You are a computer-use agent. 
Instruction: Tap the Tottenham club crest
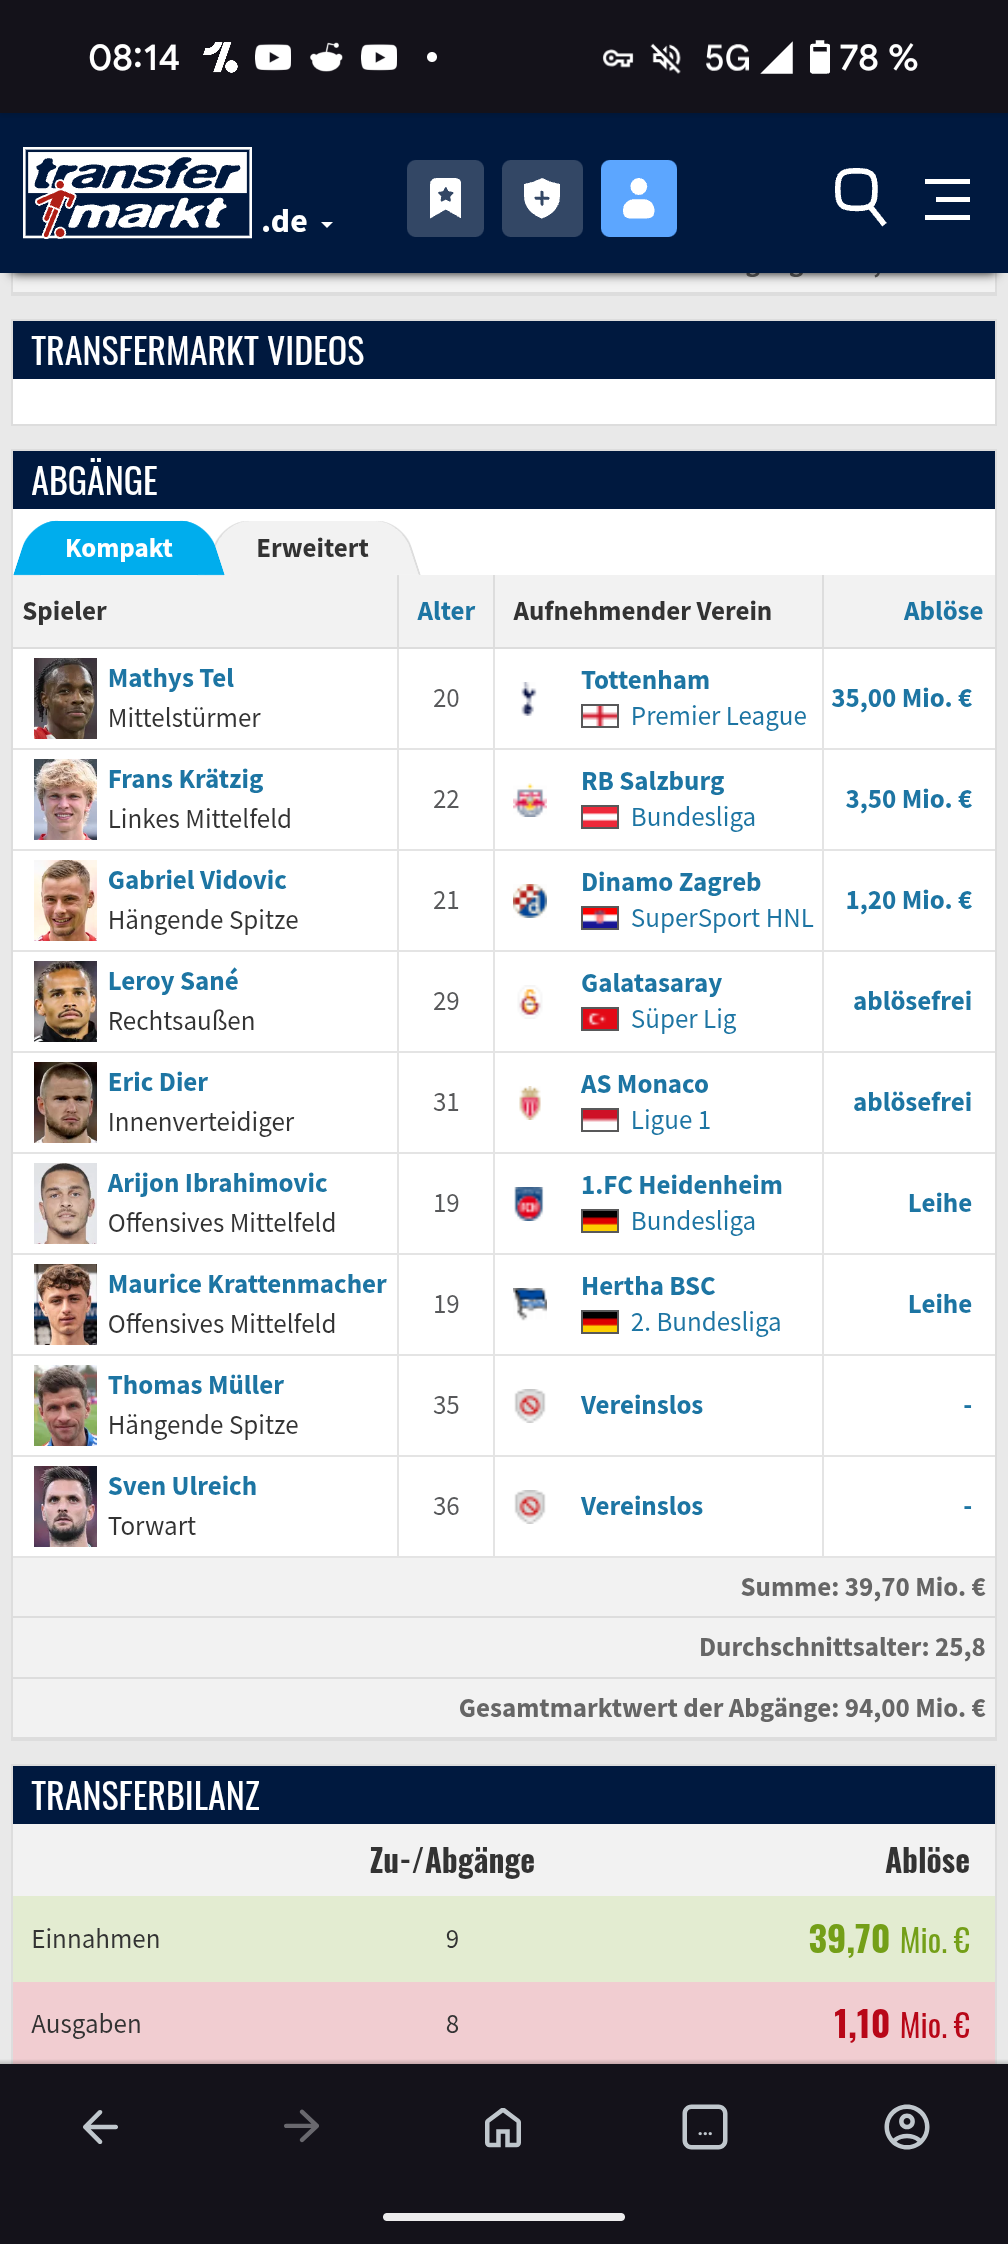[529, 698]
